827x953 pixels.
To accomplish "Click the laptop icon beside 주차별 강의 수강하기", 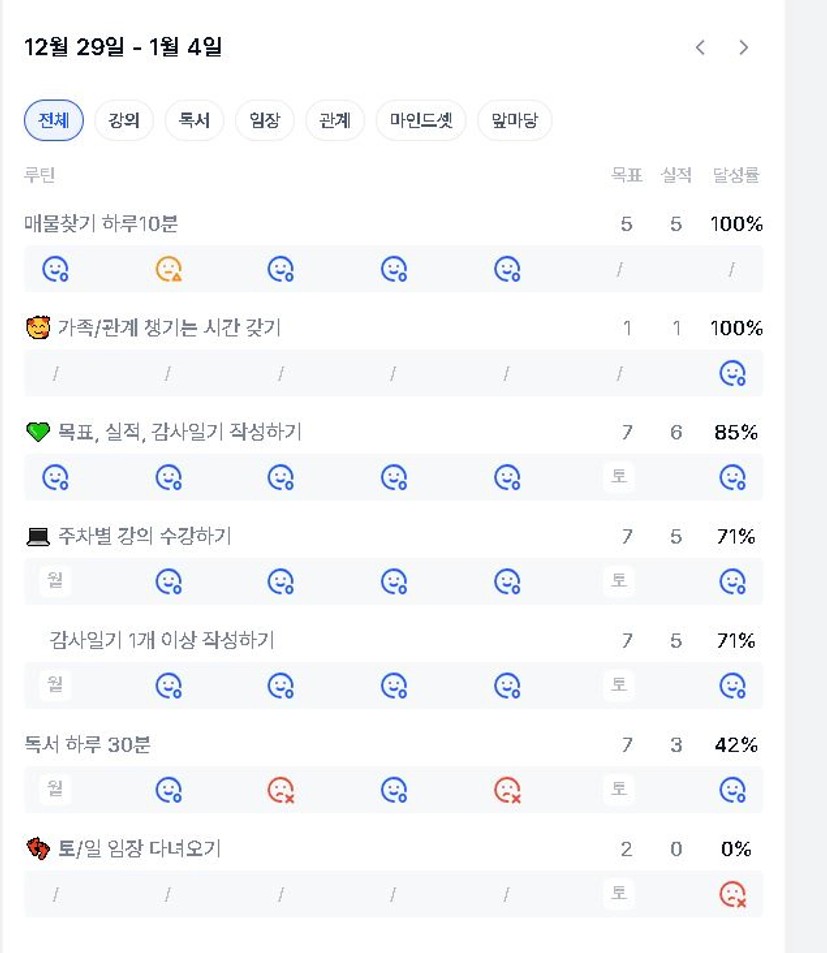I will click(x=37, y=537).
